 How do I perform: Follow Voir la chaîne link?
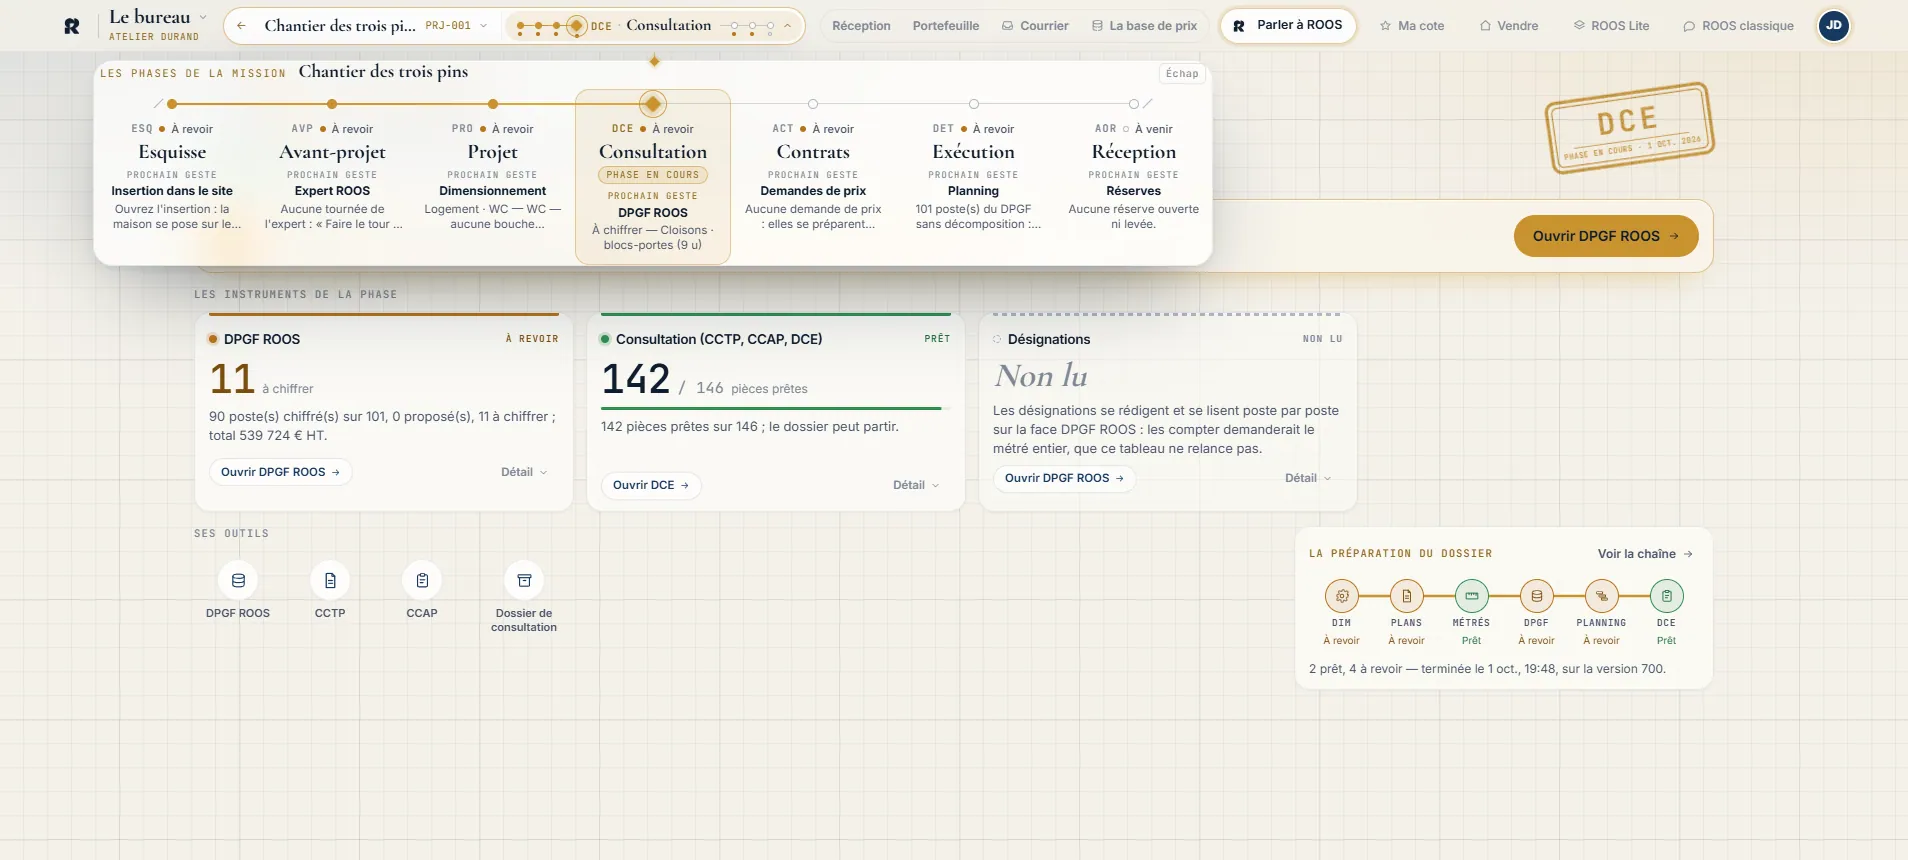tap(1645, 554)
